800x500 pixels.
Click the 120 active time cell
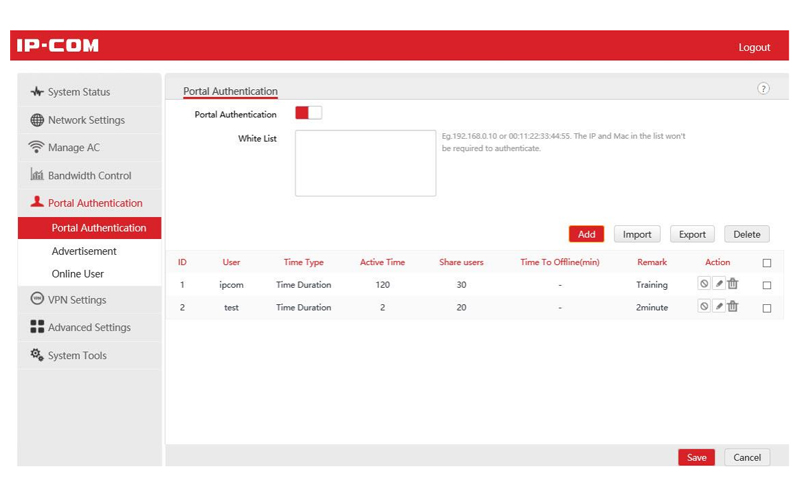coord(382,285)
